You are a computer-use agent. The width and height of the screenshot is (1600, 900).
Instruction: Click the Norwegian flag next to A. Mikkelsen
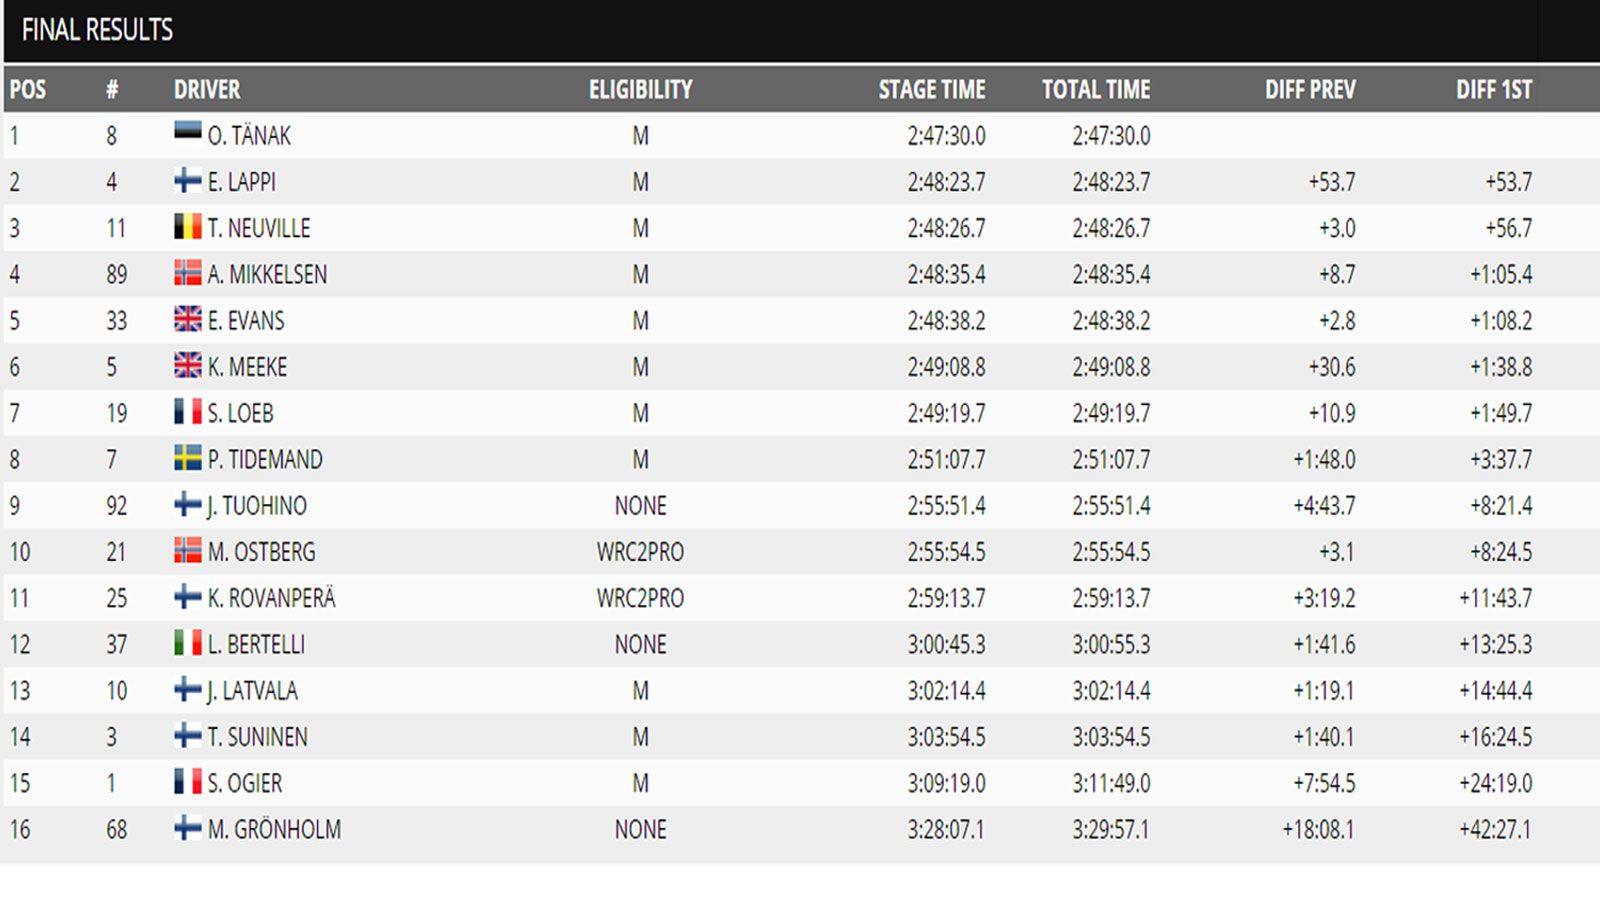coord(187,273)
